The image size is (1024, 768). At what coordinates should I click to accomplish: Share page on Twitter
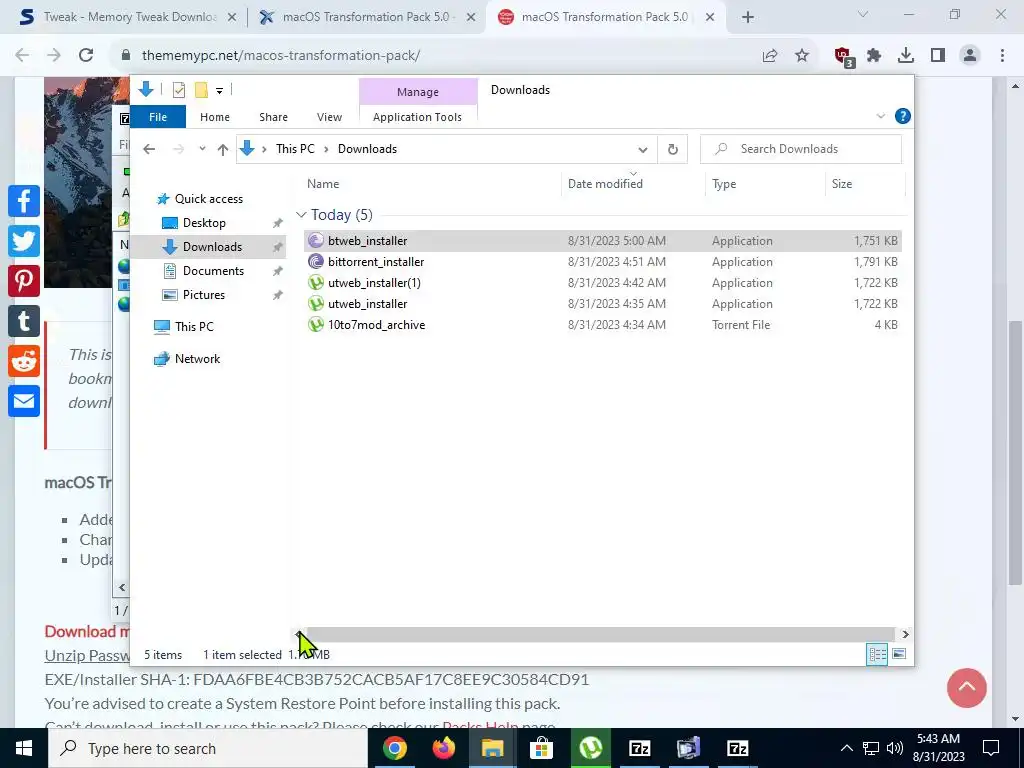click(x=24, y=241)
